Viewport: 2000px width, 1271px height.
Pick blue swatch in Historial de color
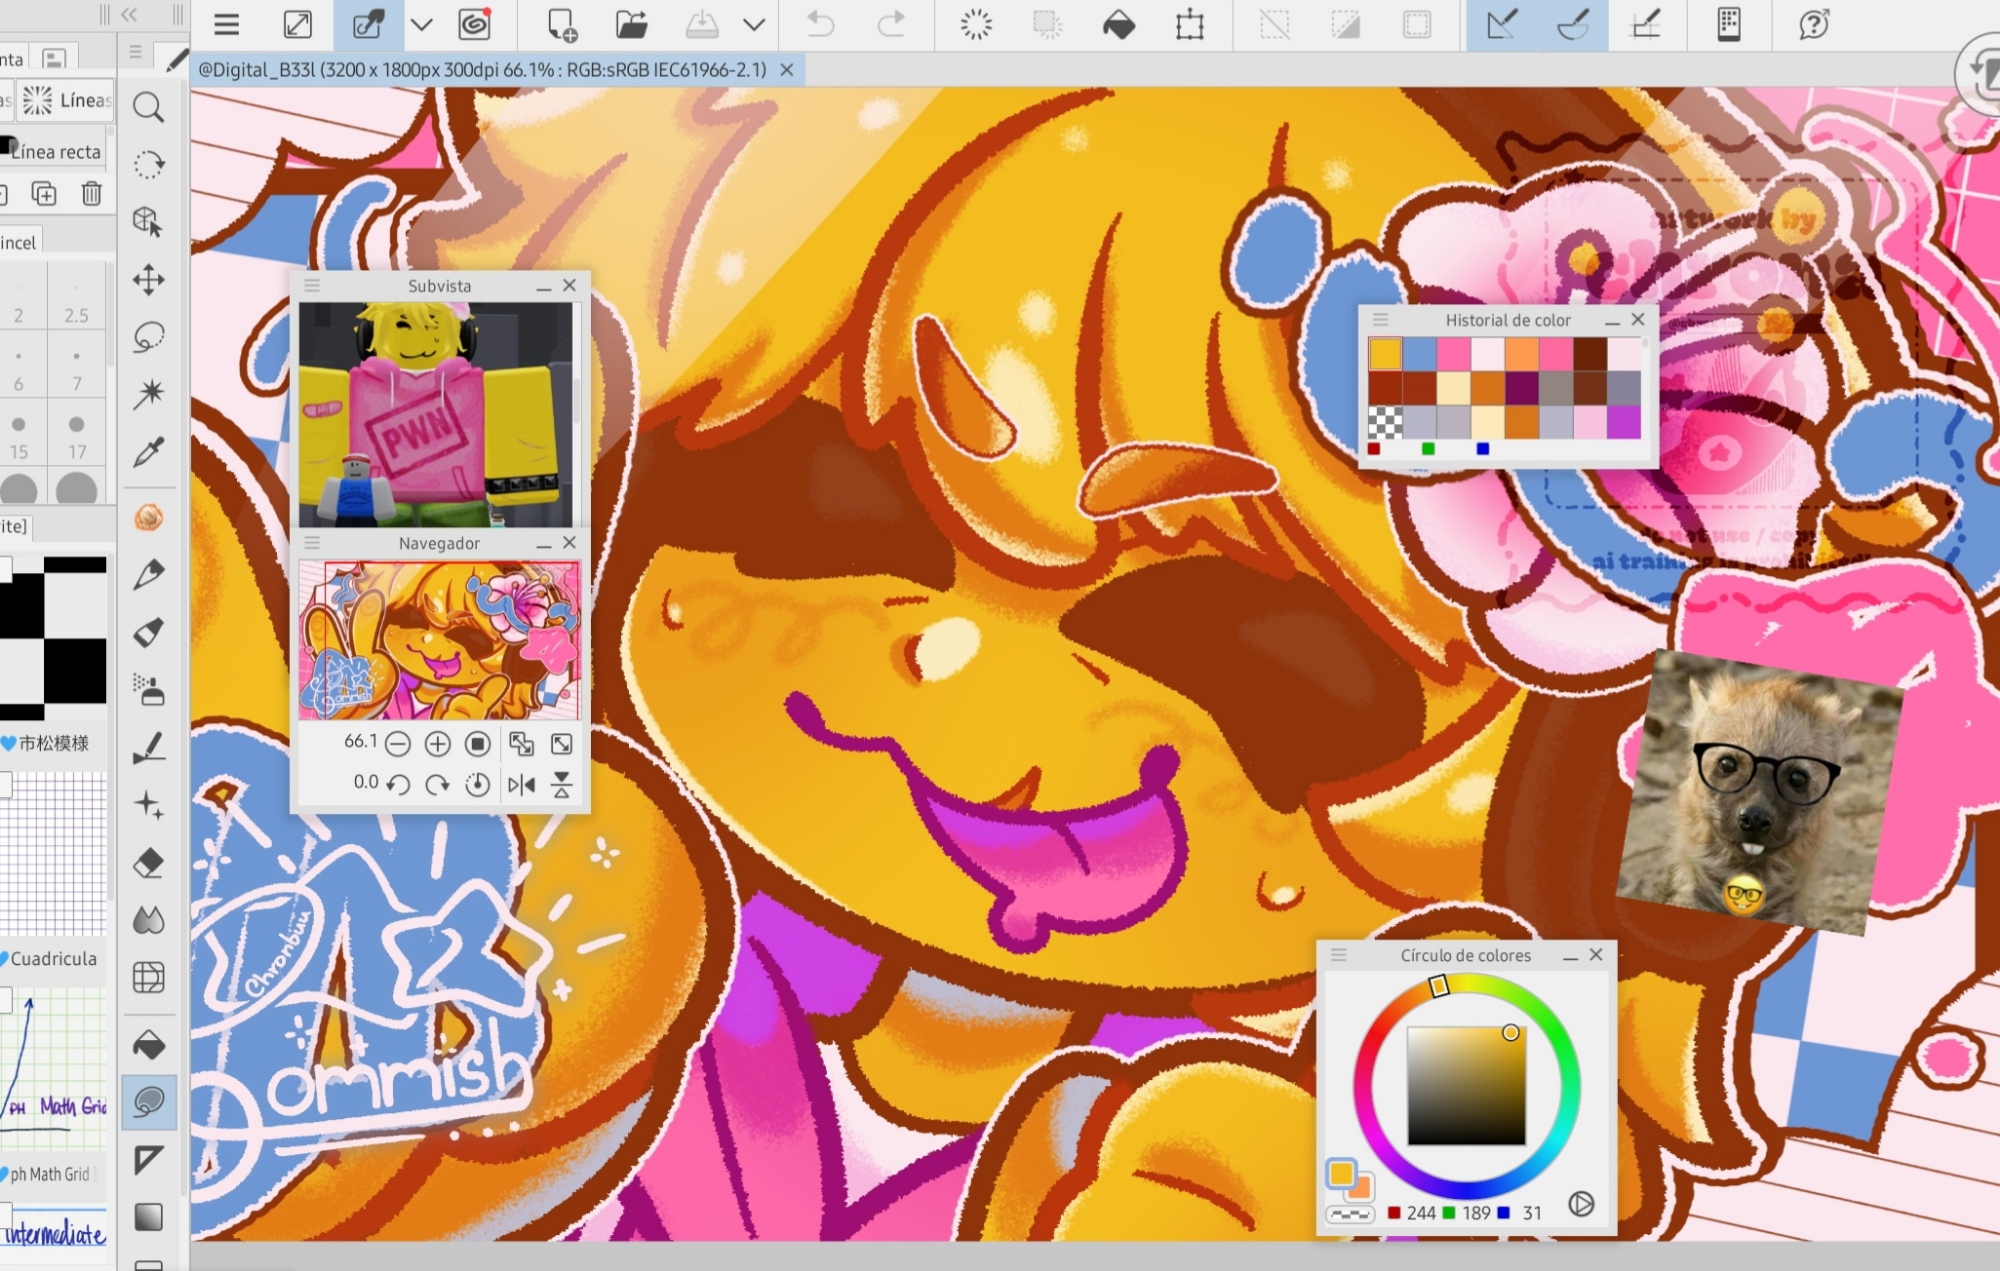click(x=1419, y=353)
